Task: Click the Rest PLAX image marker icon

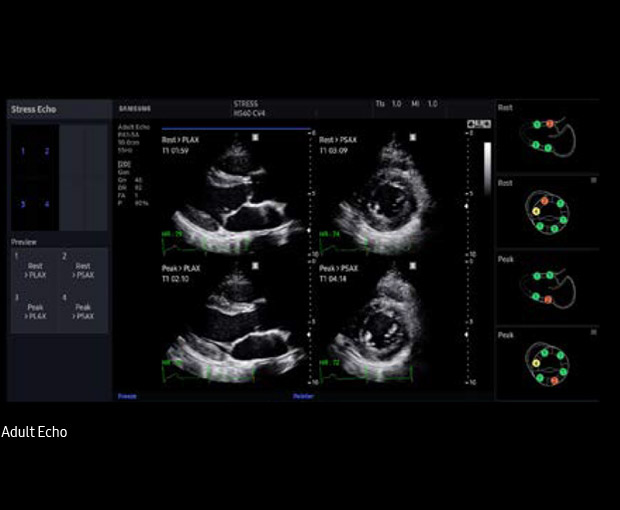Action: pyautogui.click(x=256, y=139)
